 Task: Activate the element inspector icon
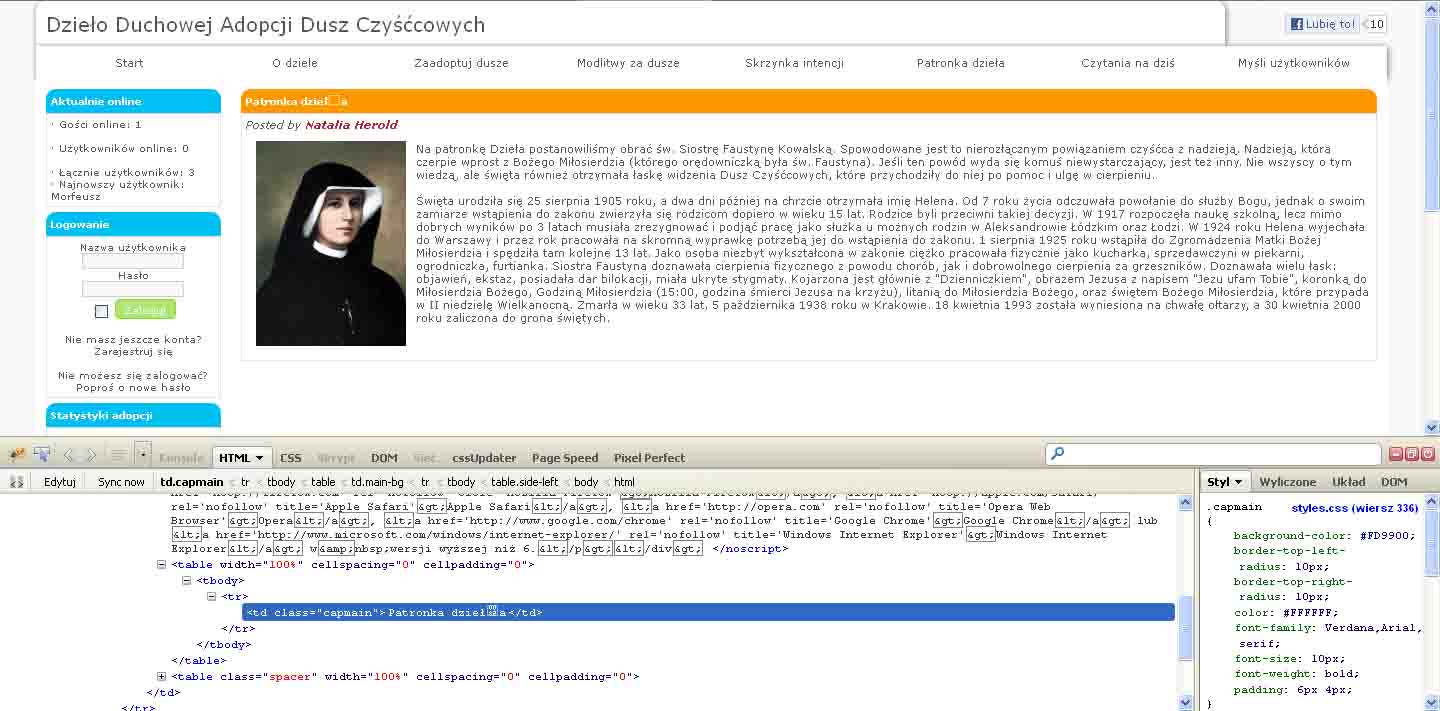[42, 455]
